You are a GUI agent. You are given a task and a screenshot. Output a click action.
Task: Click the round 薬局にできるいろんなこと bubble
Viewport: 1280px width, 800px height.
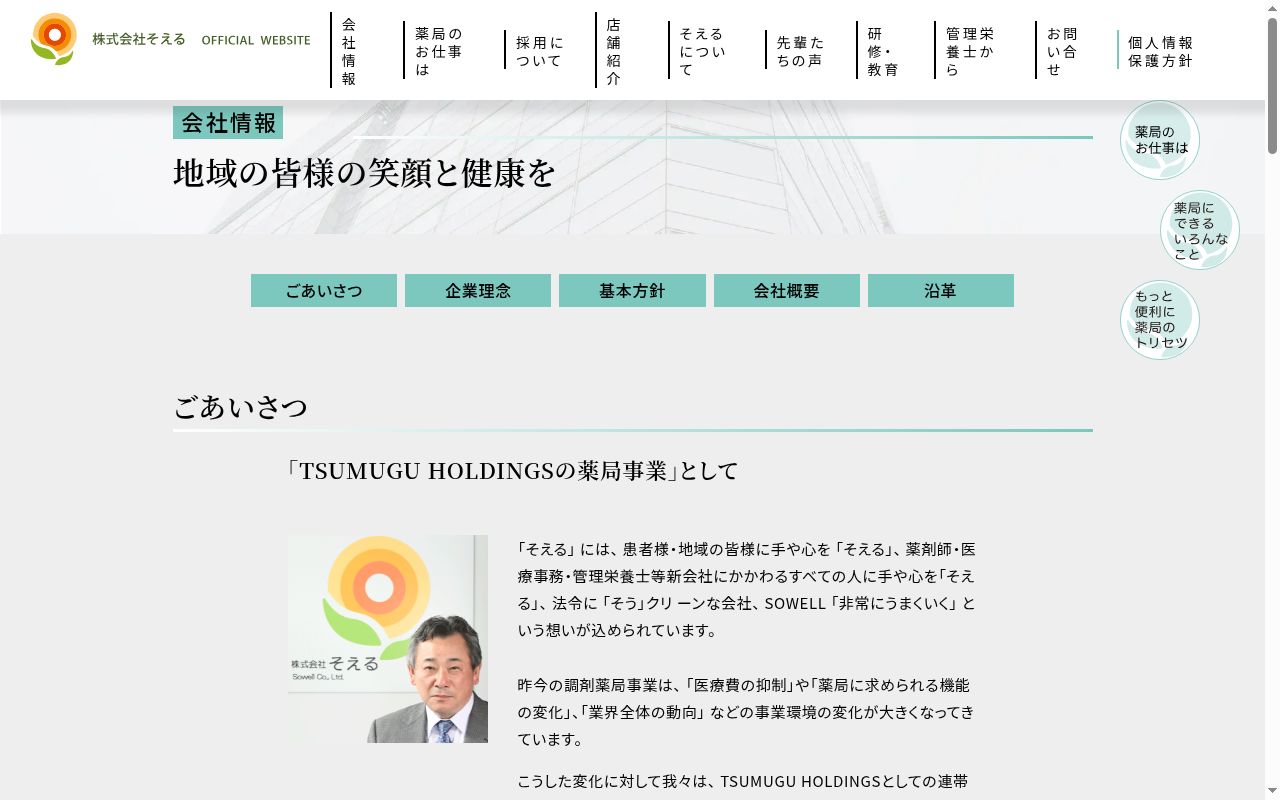click(x=1200, y=230)
